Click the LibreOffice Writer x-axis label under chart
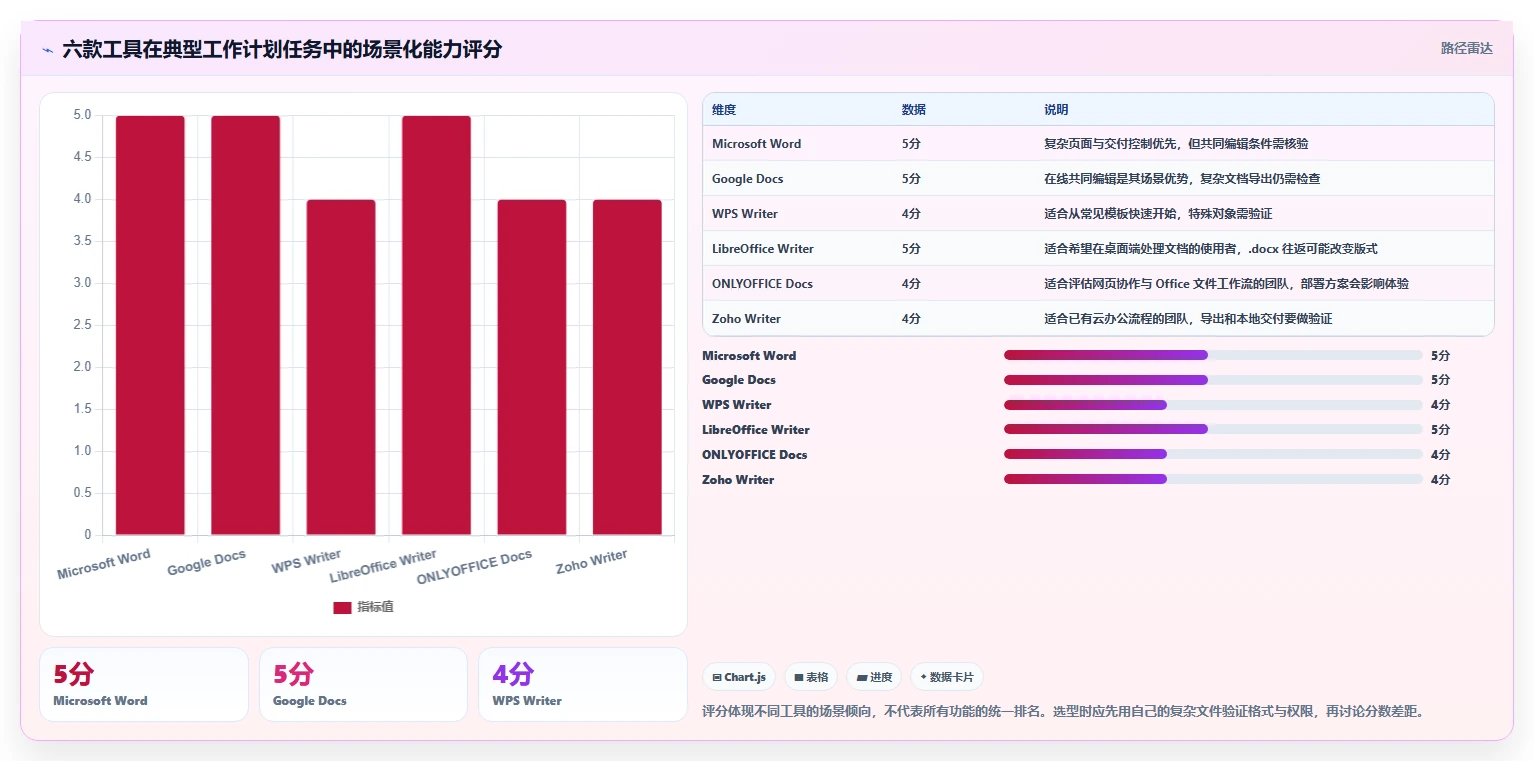The height and width of the screenshot is (761, 1534). point(383,566)
